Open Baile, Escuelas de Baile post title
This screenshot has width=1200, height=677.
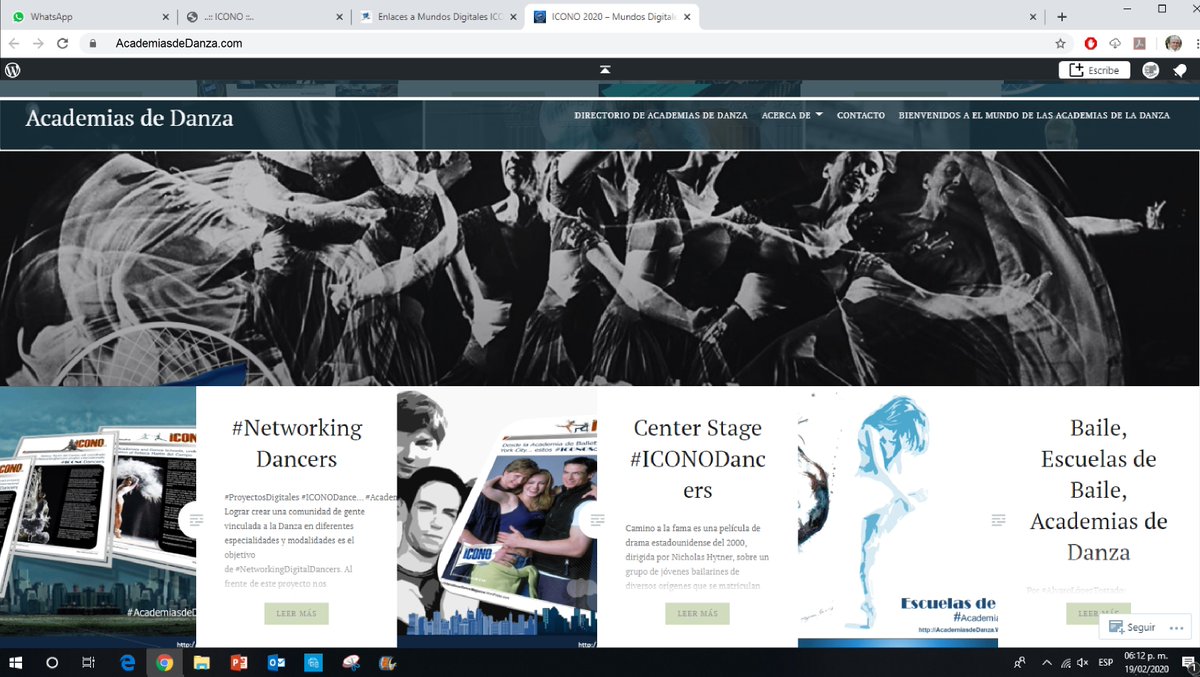pyautogui.click(x=1098, y=490)
